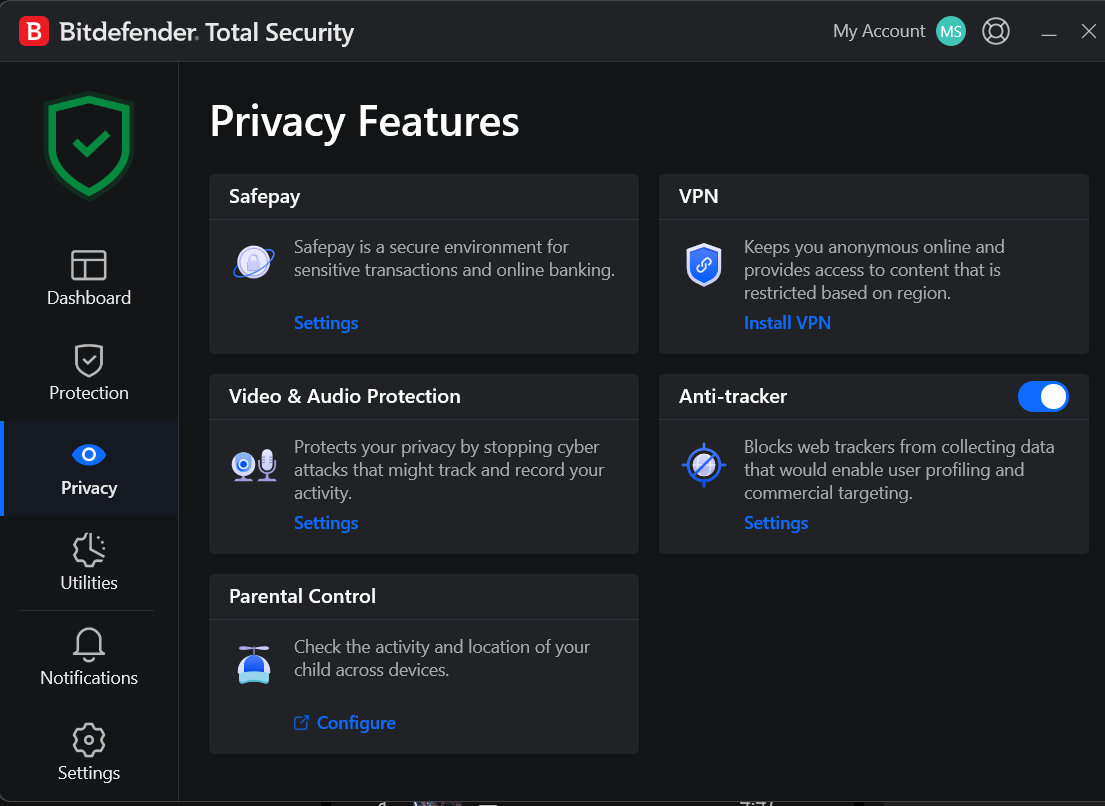This screenshot has width=1105, height=806.
Task: Click the webcam and microphone icon
Action: tap(254, 465)
